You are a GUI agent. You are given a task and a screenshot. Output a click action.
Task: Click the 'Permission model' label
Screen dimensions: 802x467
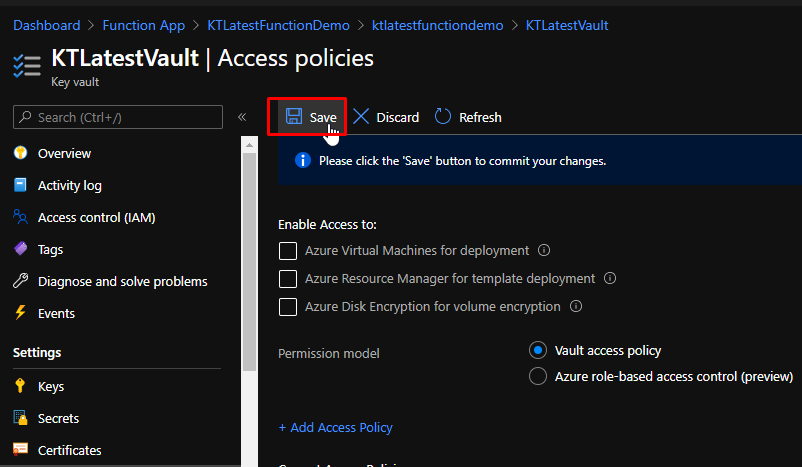[329, 353]
